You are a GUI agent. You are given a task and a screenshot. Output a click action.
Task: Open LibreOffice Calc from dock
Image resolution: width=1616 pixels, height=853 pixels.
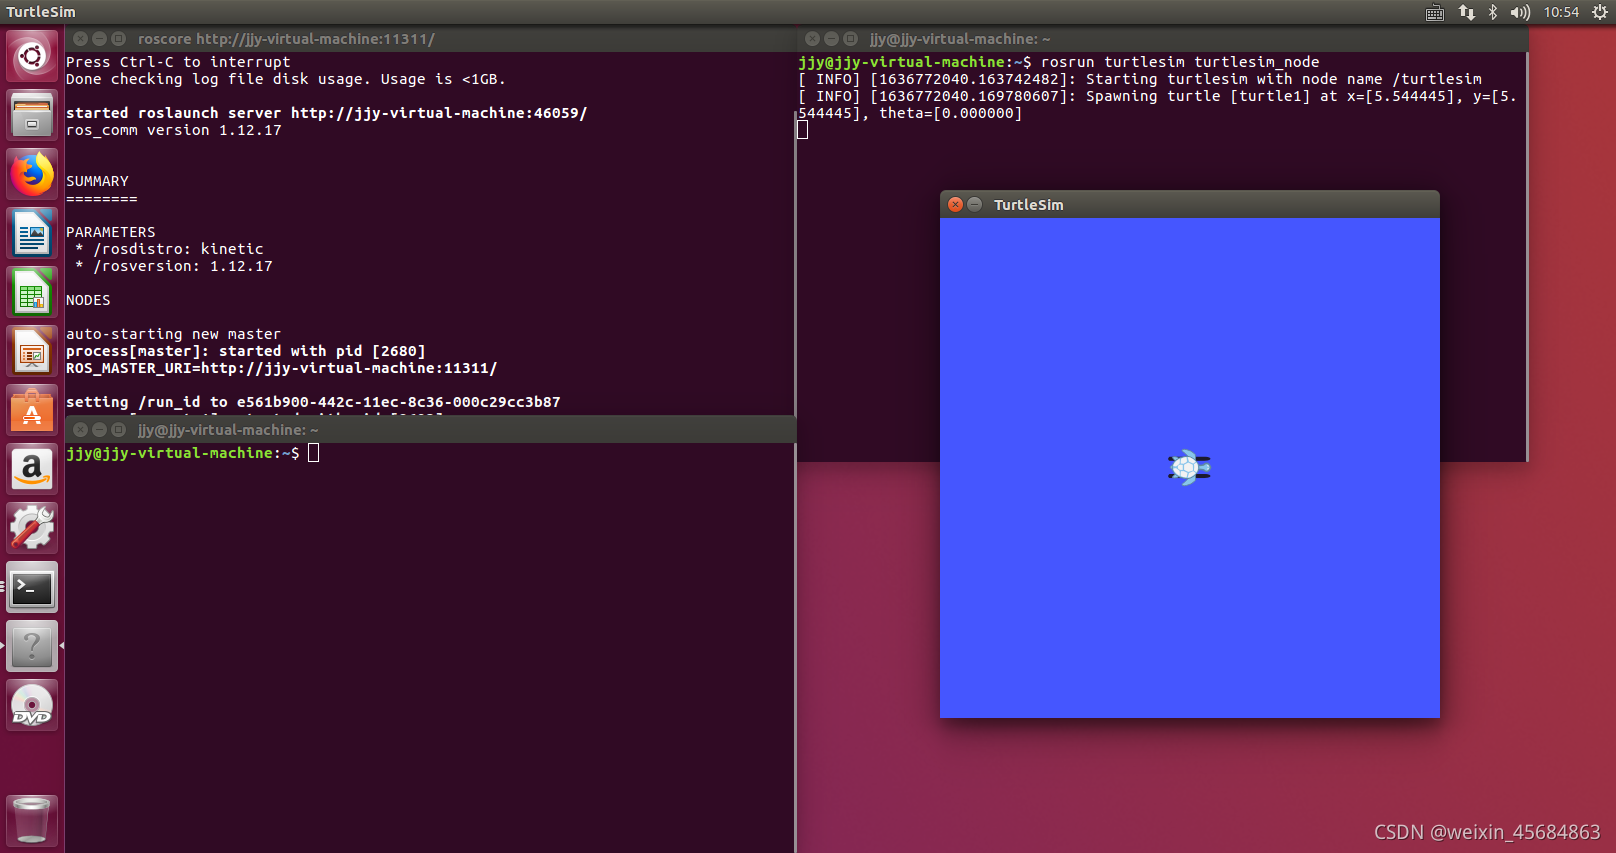pos(32,292)
